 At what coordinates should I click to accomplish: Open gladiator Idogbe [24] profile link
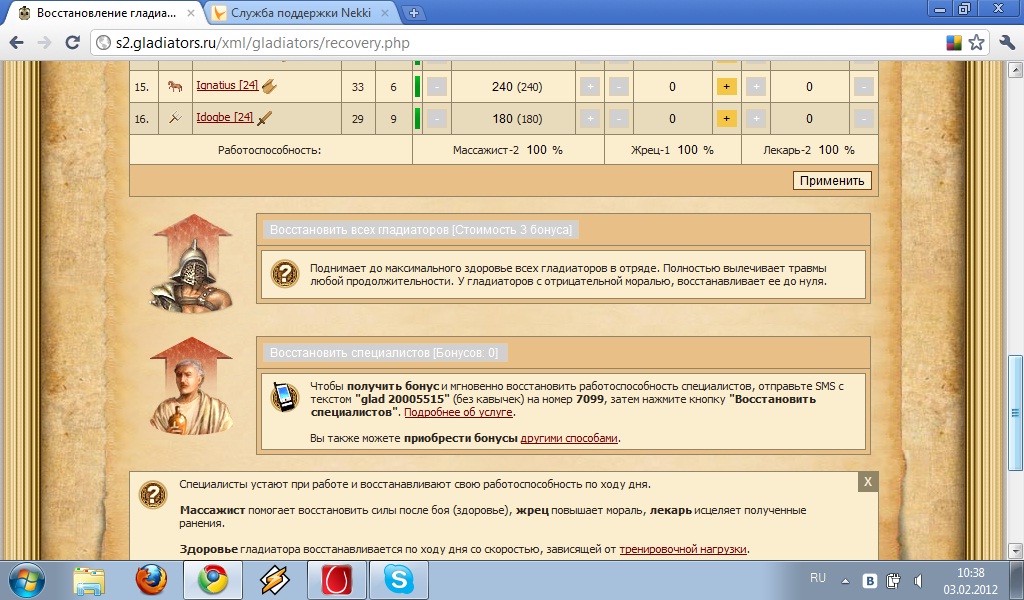tap(224, 117)
